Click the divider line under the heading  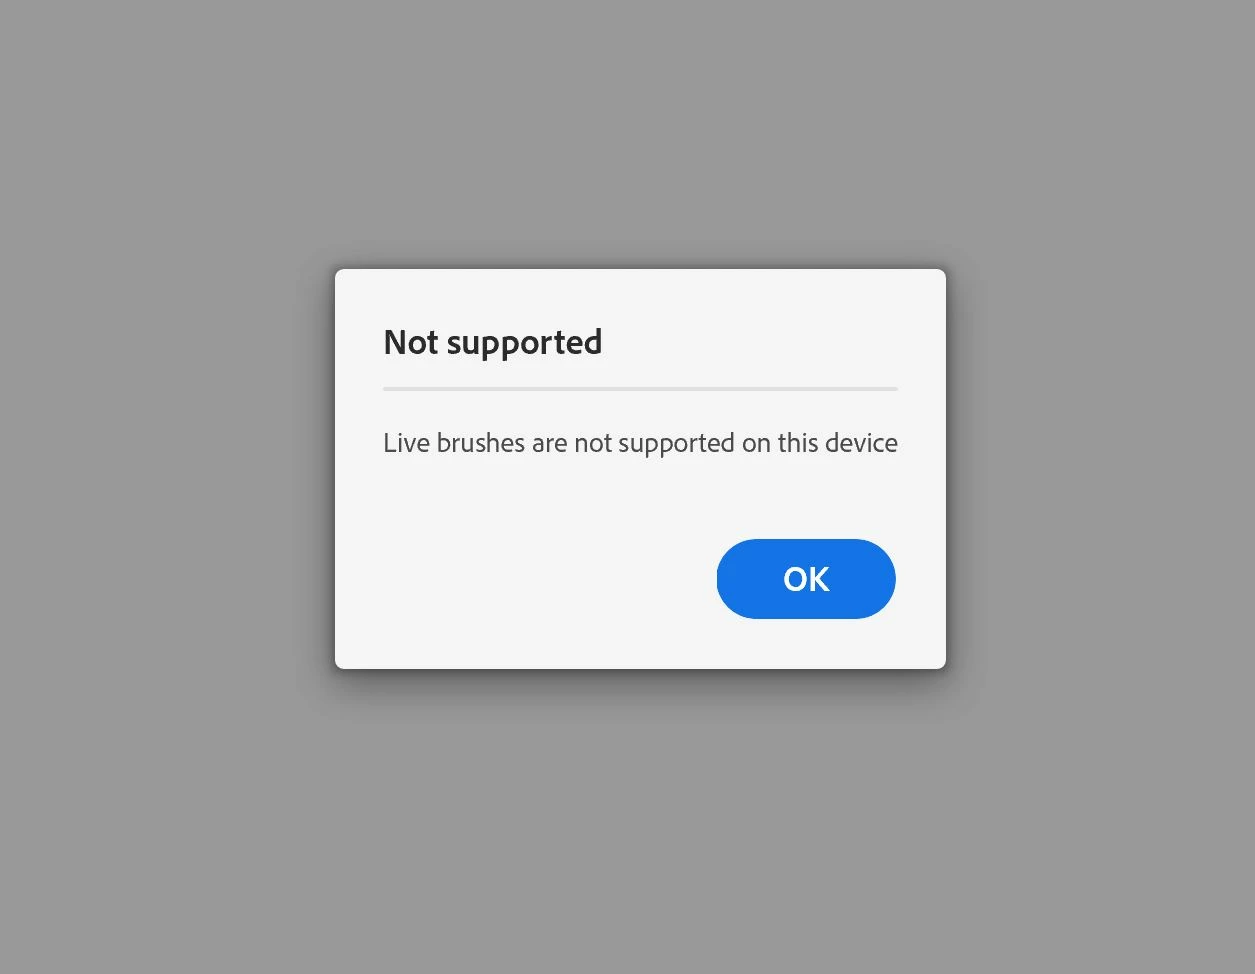tap(640, 388)
